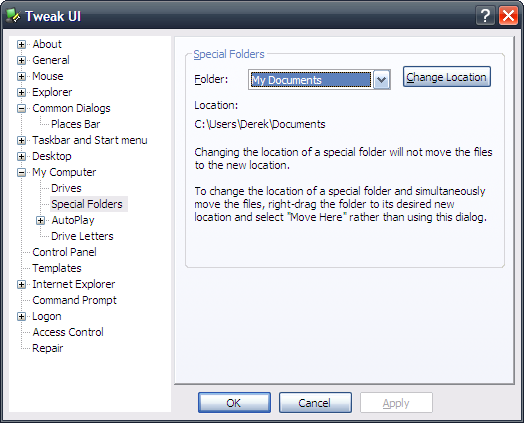Image resolution: width=524 pixels, height=423 pixels.
Task: Expand the General tree node
Action: click(21, 60)
